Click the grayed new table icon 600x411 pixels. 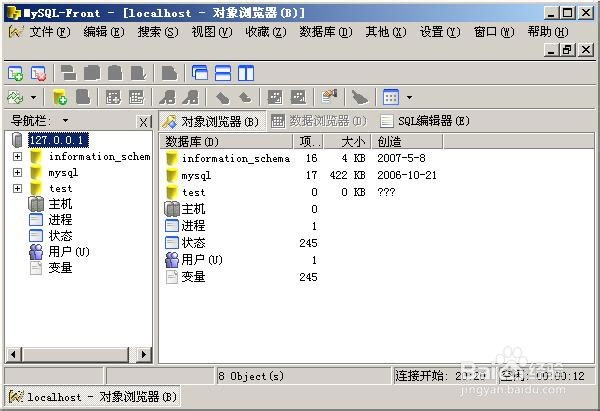point(114,97)
